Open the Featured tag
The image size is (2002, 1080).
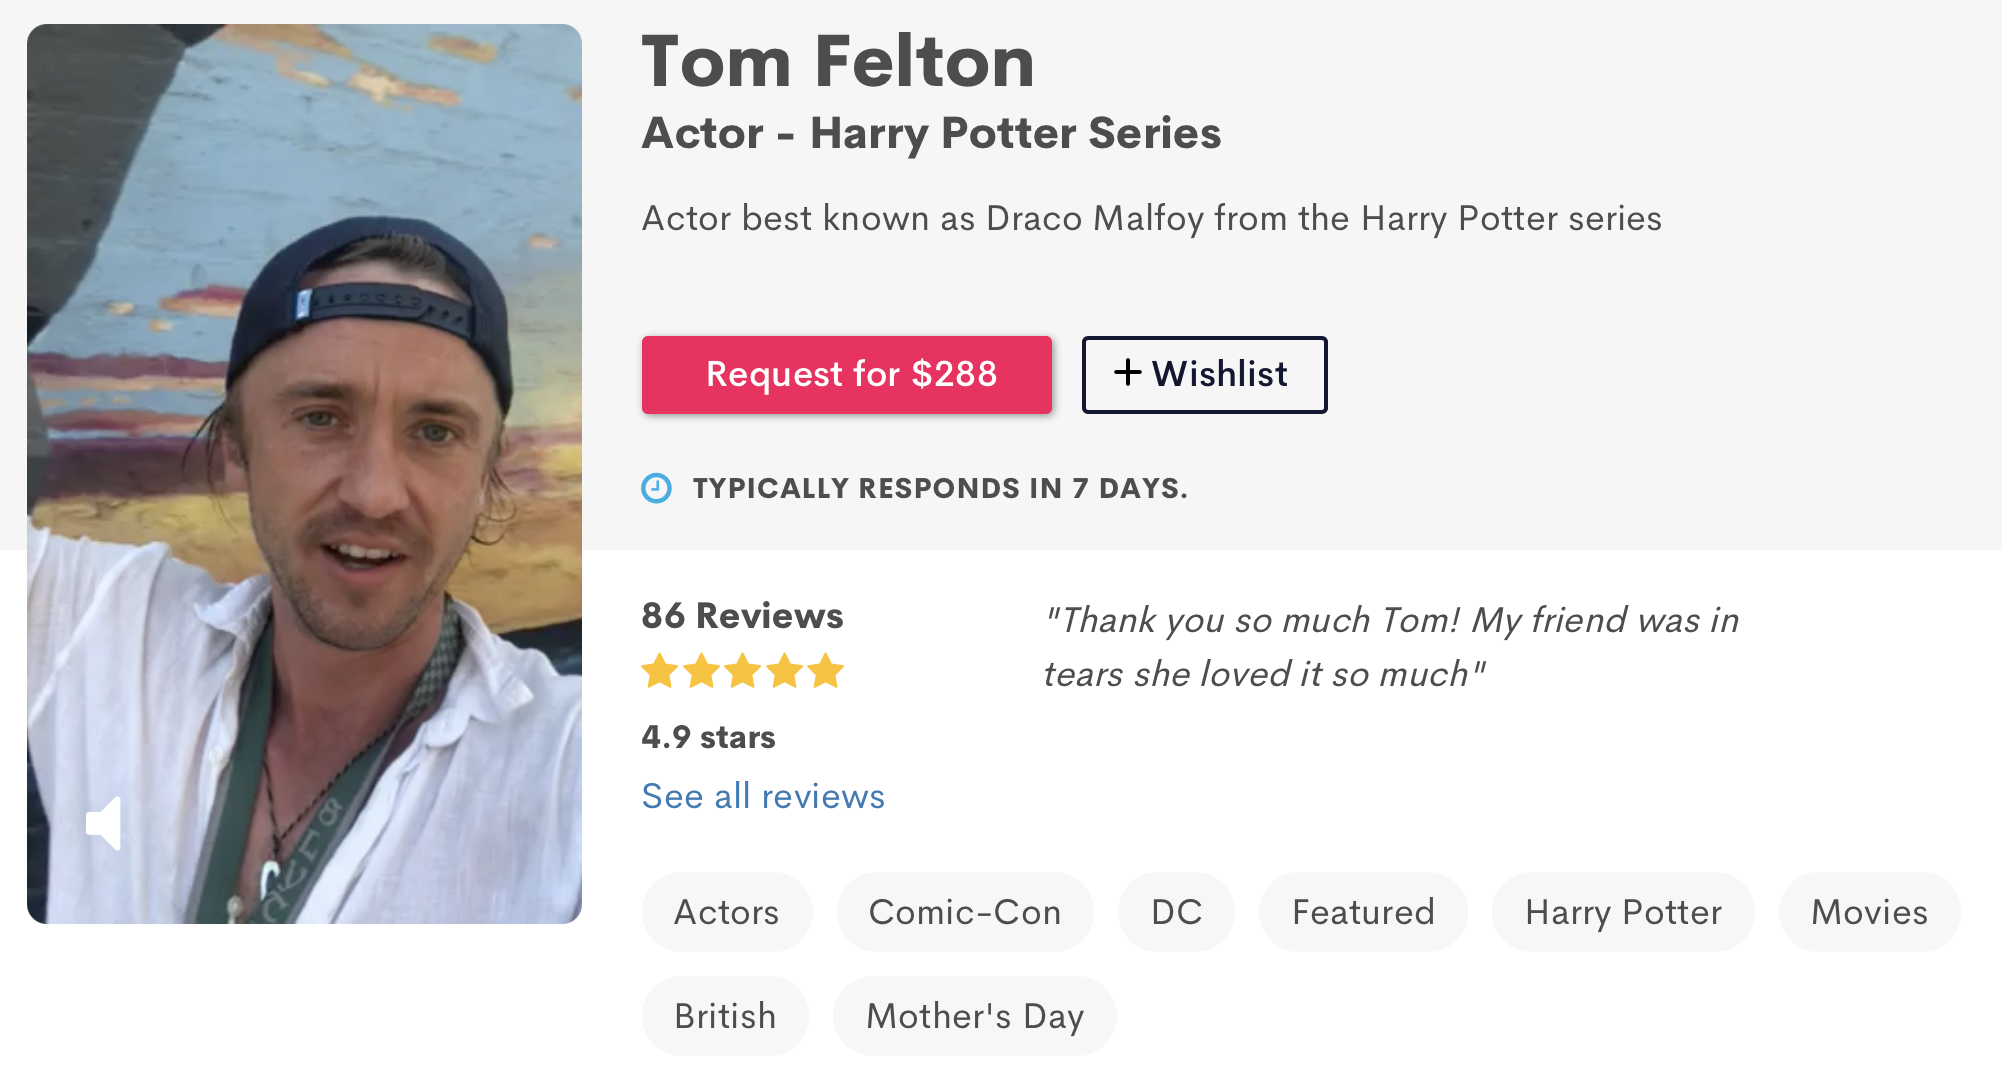[1362, 912]
